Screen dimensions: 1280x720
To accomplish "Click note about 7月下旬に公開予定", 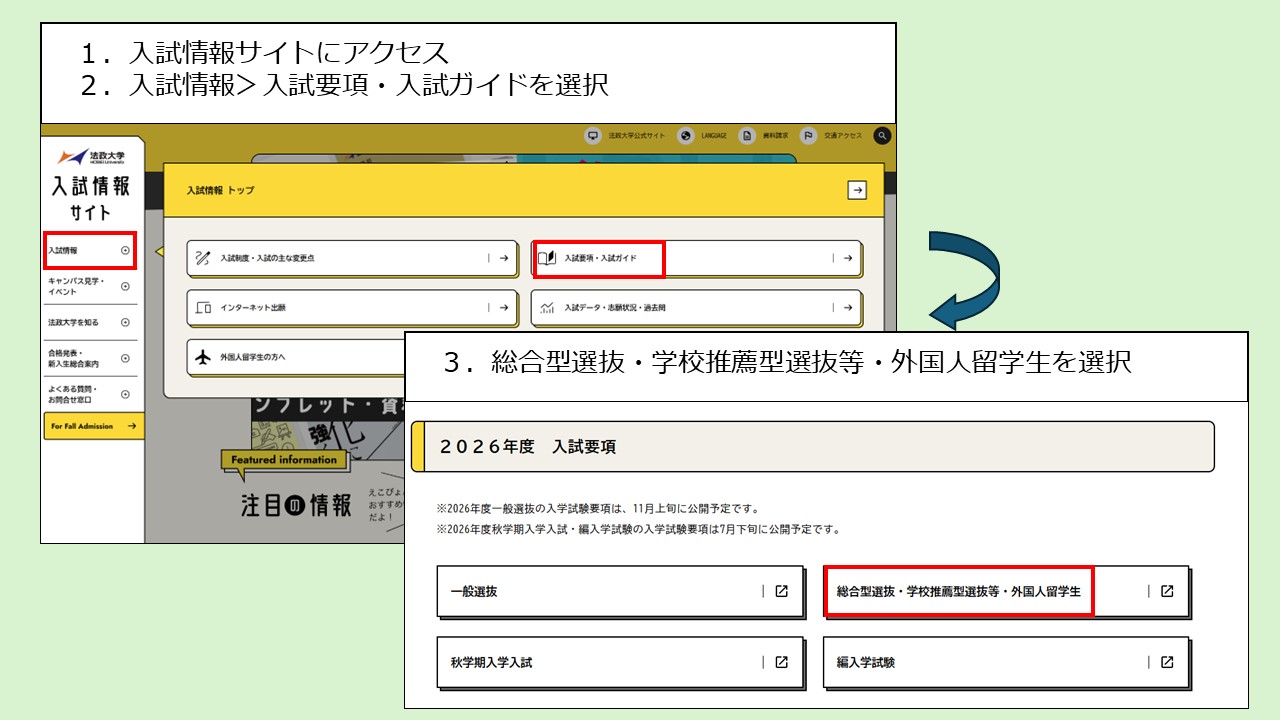I will 638,528.
